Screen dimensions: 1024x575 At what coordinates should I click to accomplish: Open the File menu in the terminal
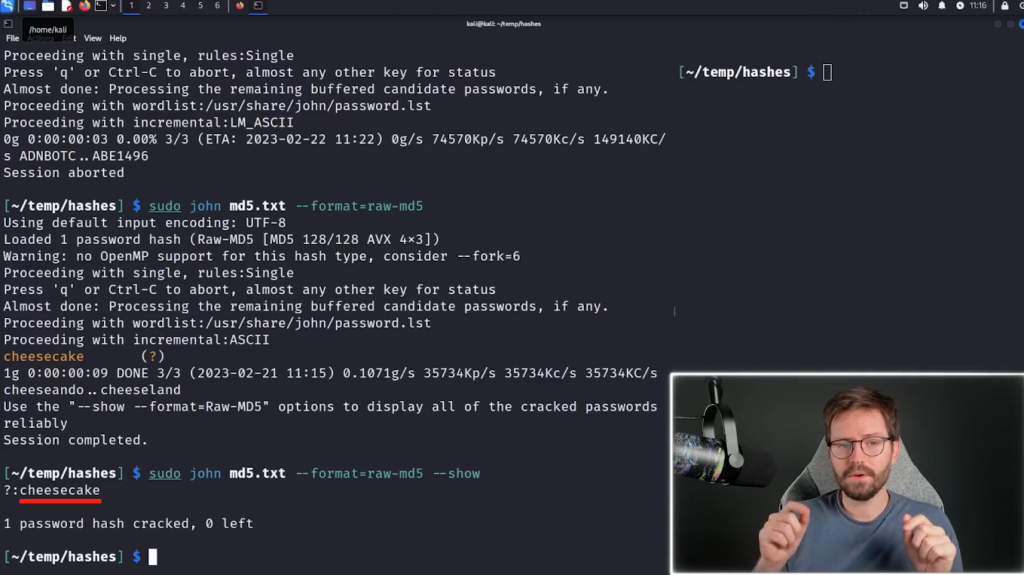click(x=12, y=39)
